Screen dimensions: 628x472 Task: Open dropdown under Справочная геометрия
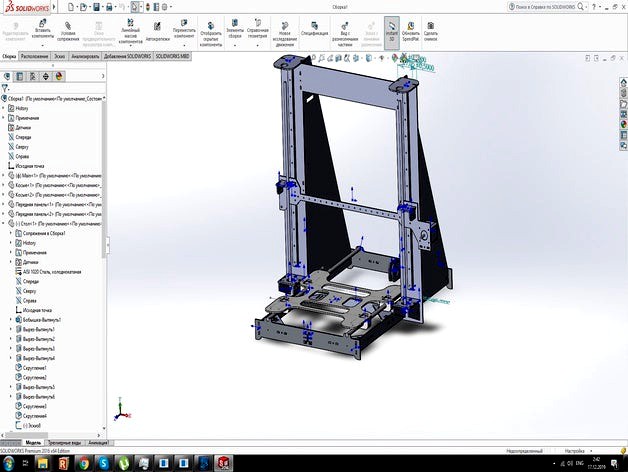click(258, 45)
